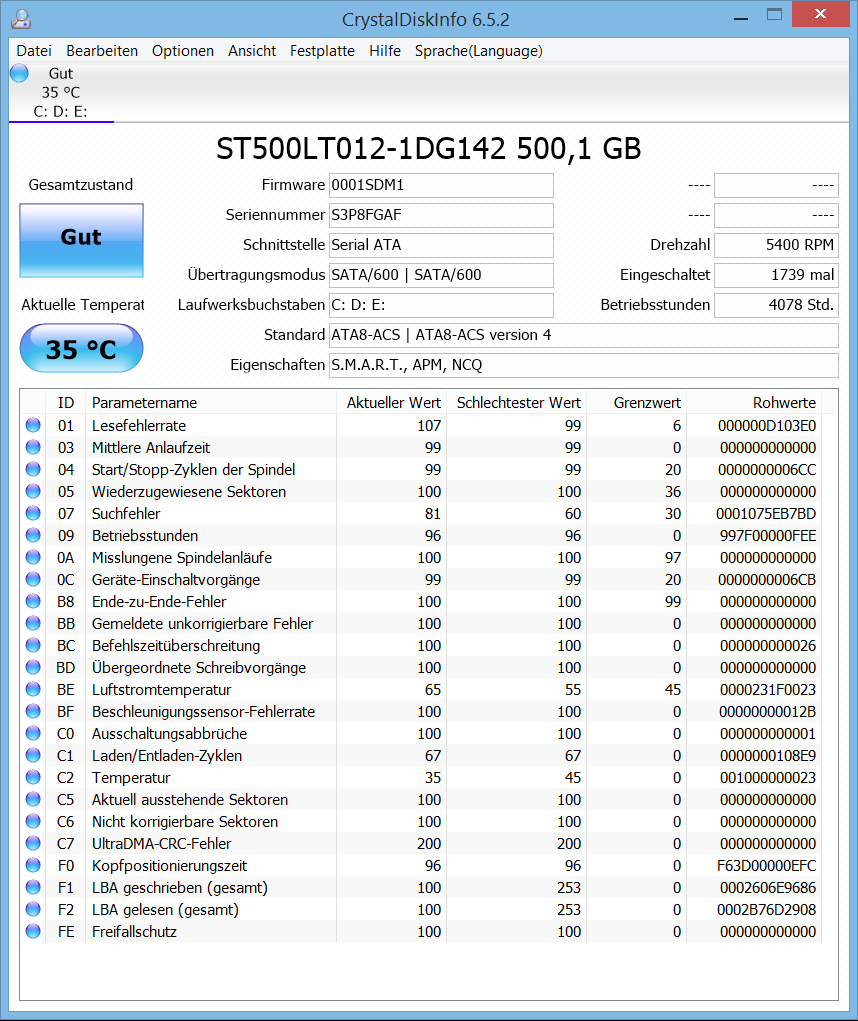The image size is (858, 1021).
Task: Click the CrystalDiskInfo title bar app icon
Action: click(21, 19)
